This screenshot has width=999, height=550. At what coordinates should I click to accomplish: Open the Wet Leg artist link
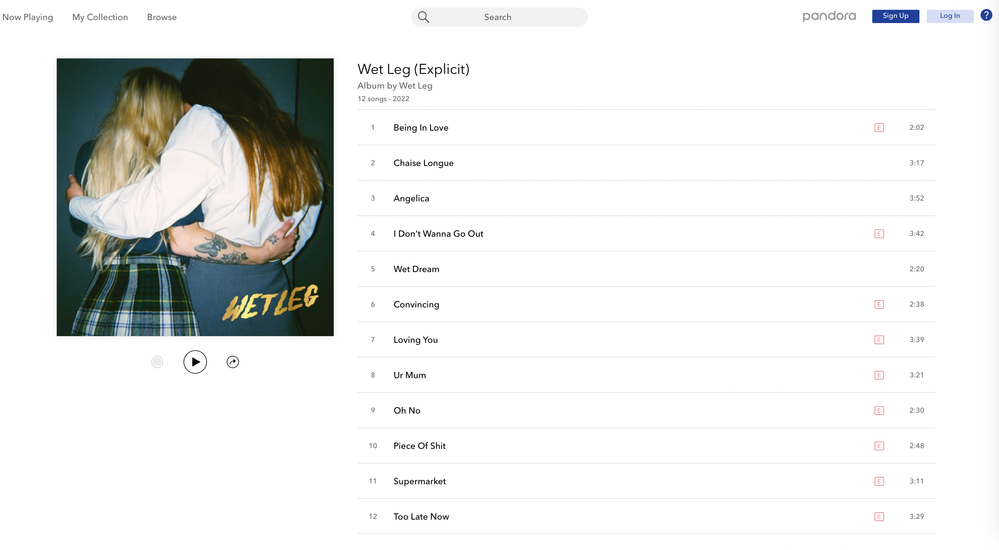click(415, 85)
